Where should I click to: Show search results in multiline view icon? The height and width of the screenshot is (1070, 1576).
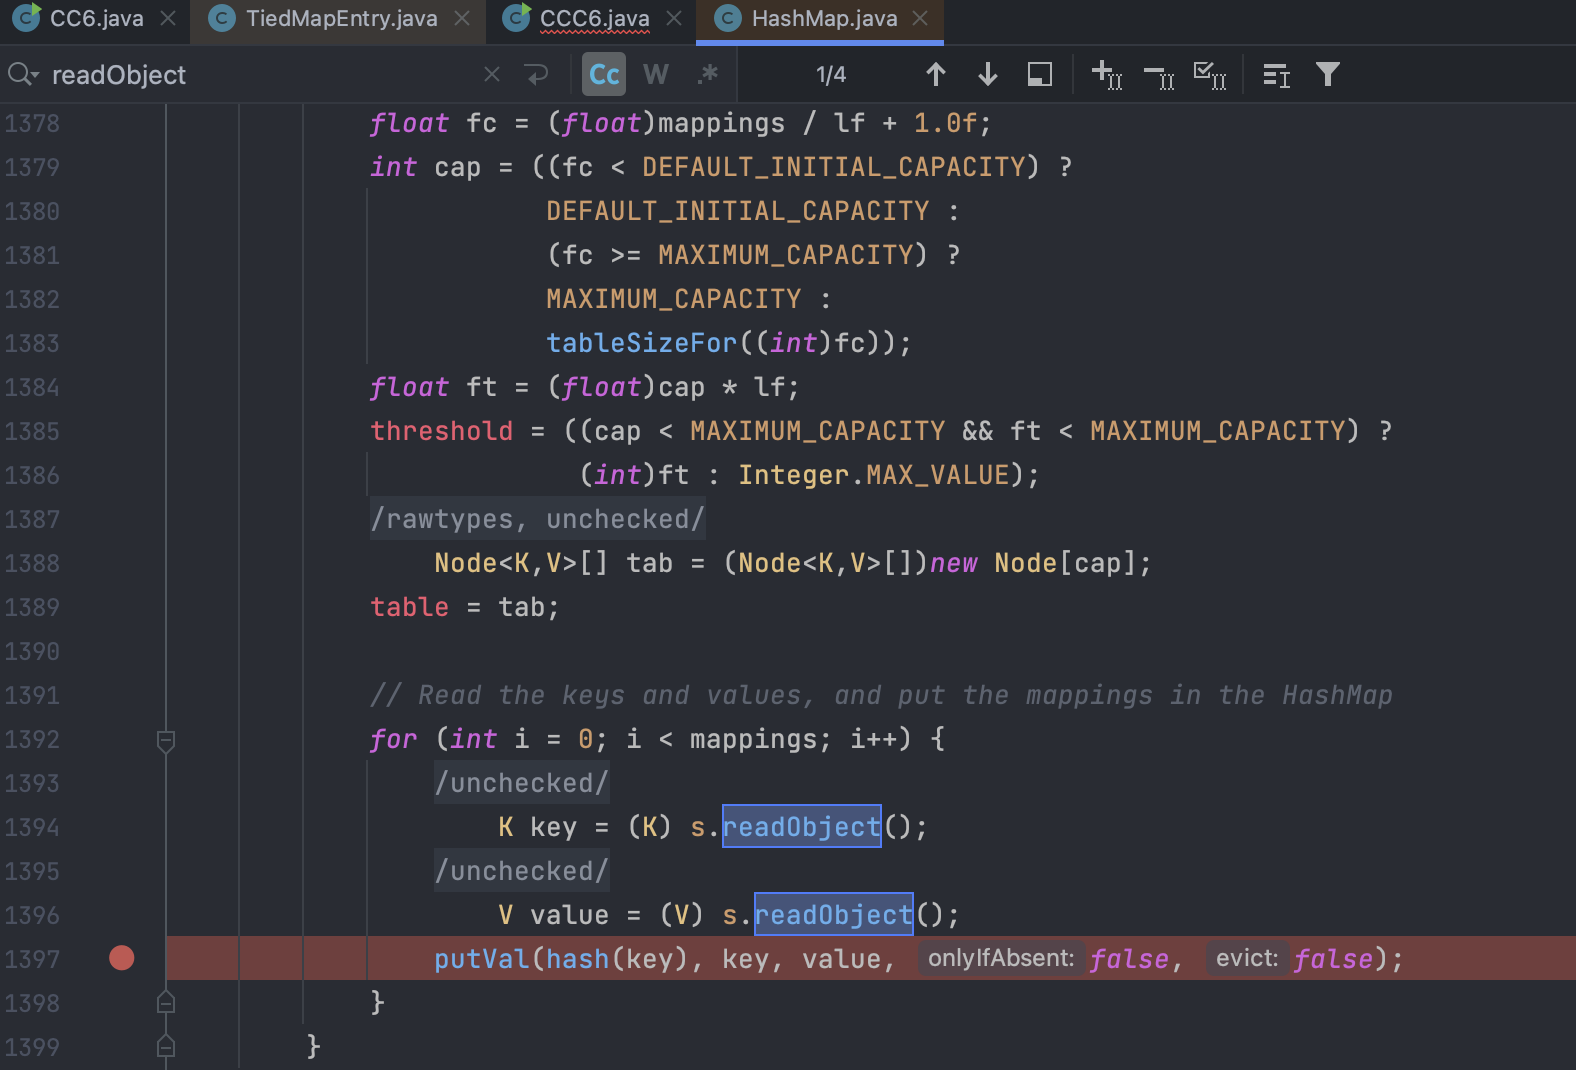tap(1276, 75)
